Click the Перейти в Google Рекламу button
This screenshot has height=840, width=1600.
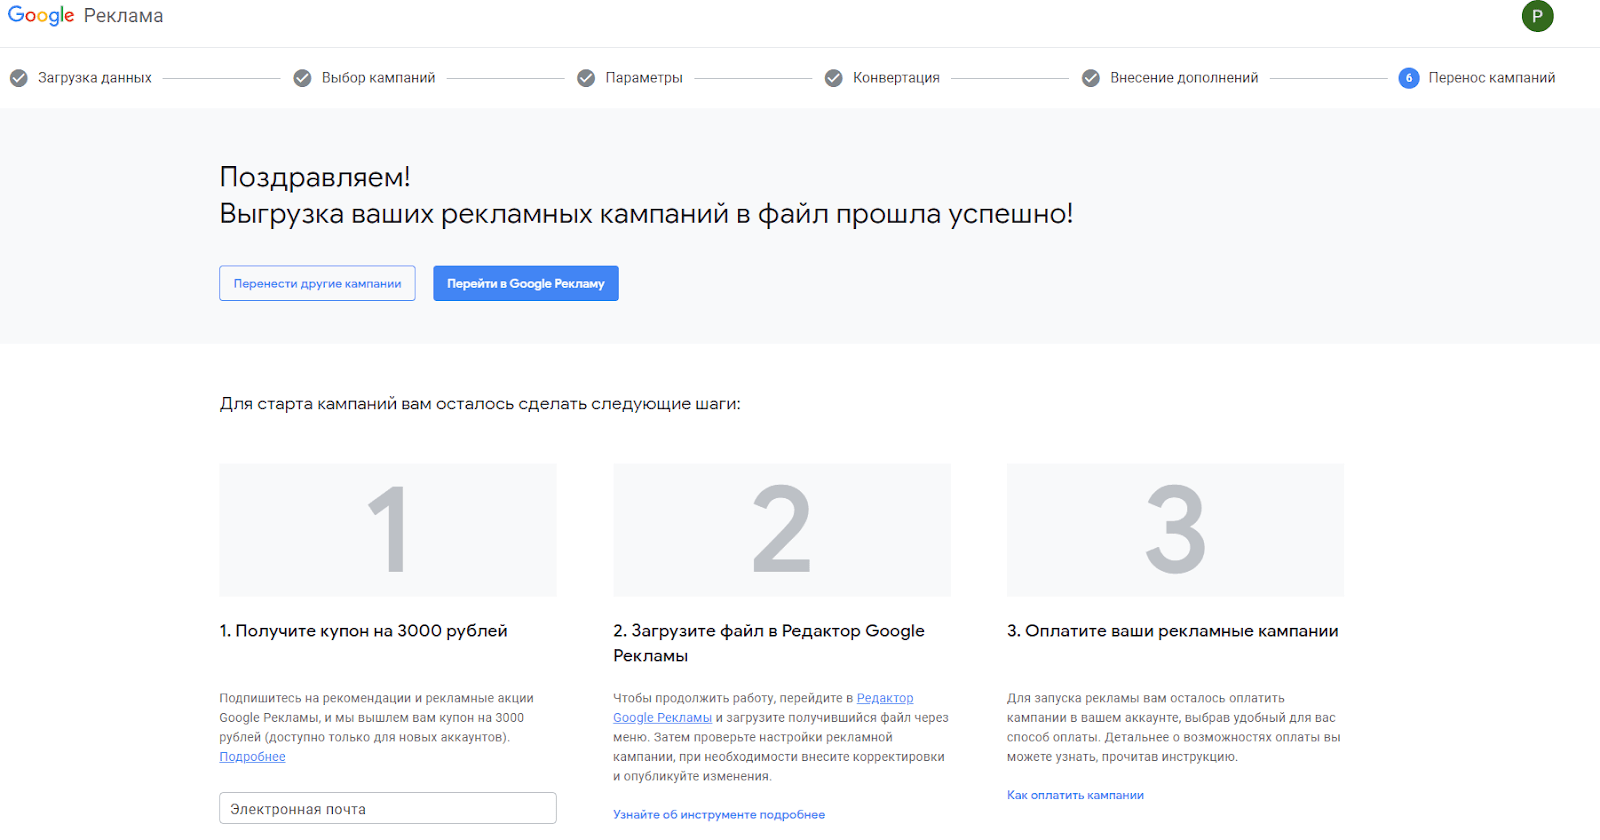click(x=526, y=283)
